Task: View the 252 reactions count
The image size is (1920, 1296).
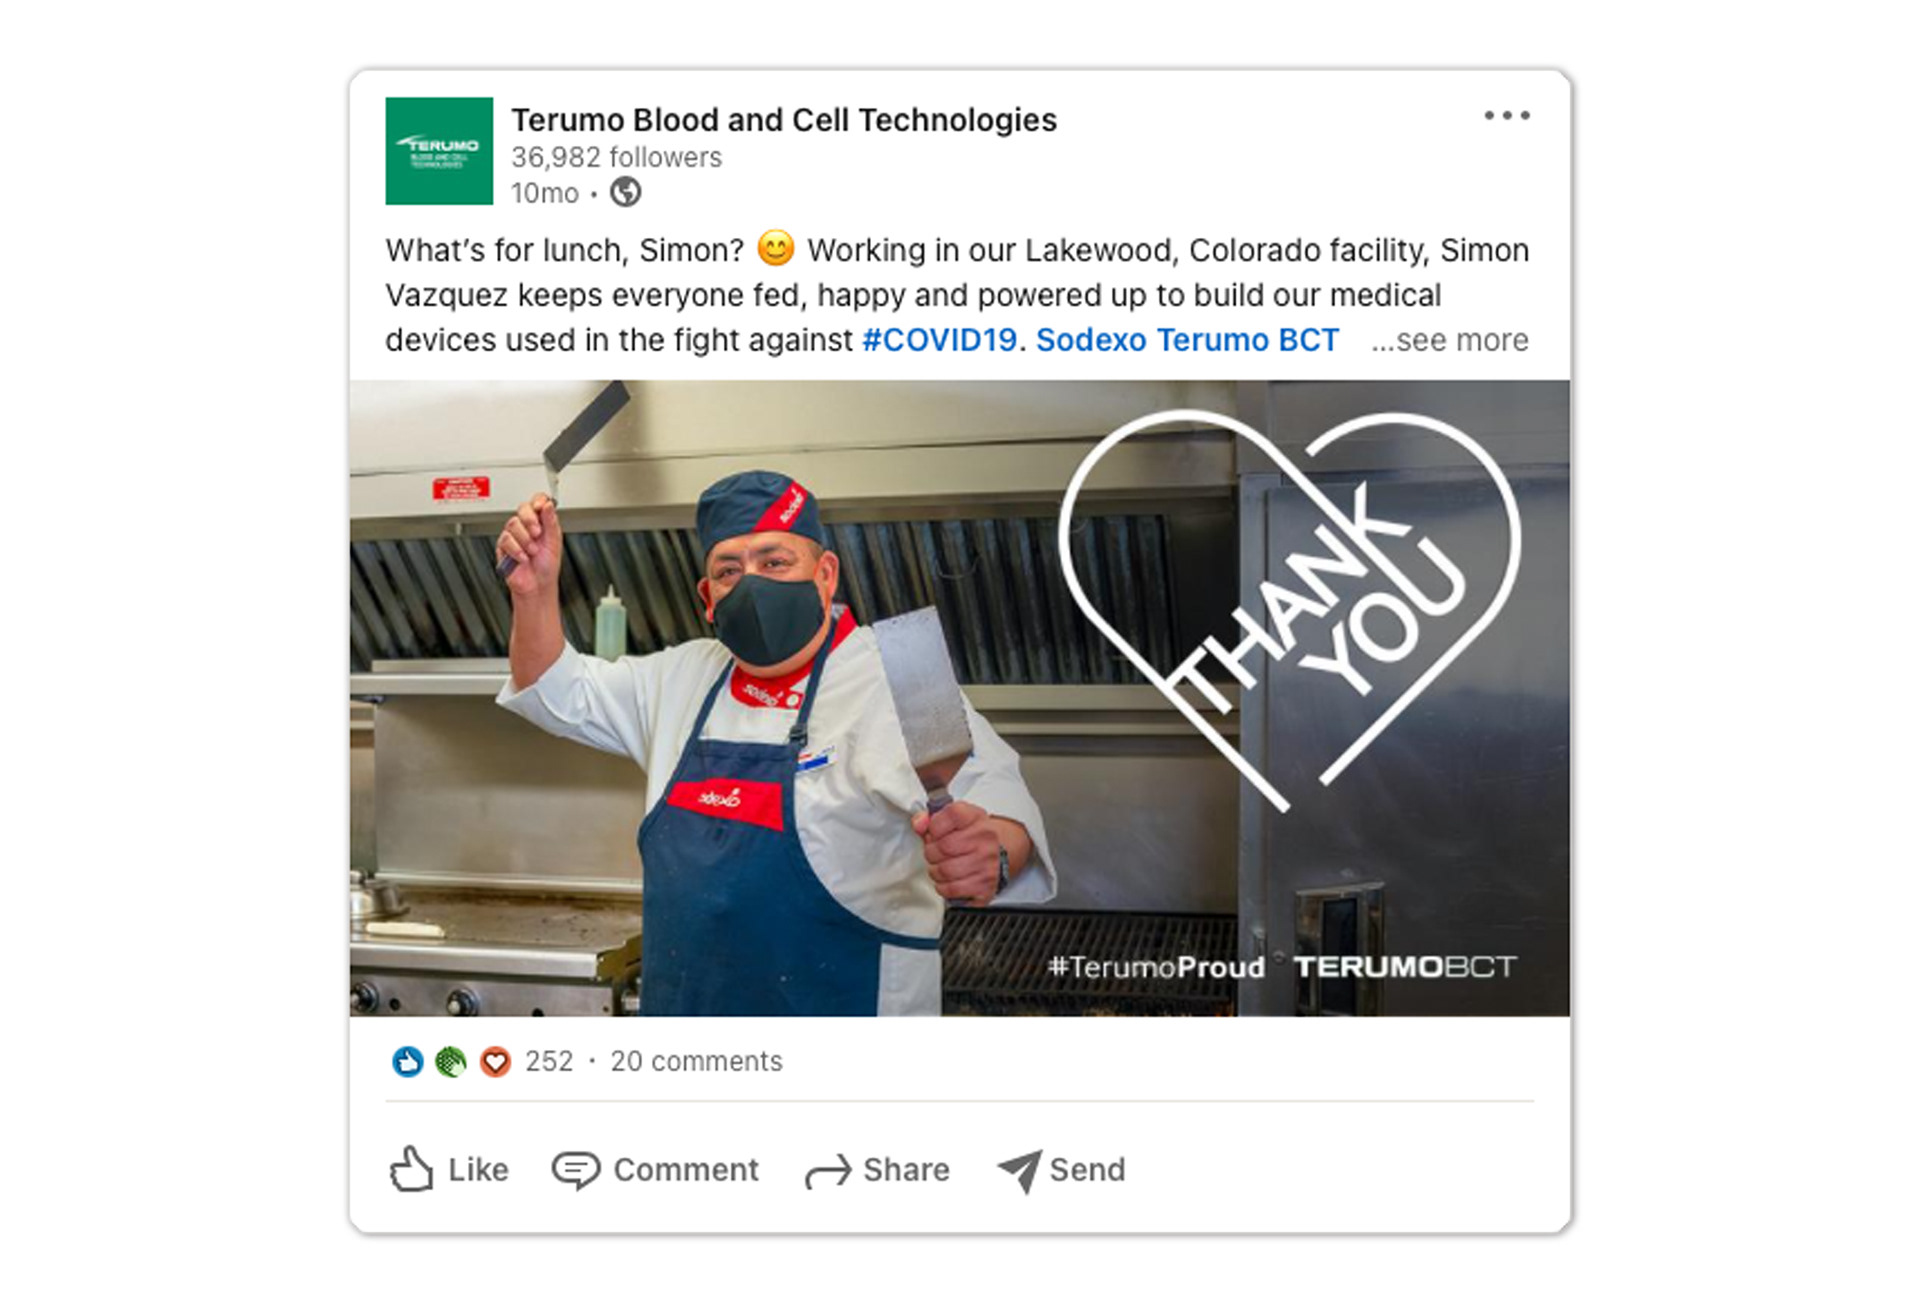Action: (x=549, y=1061)
